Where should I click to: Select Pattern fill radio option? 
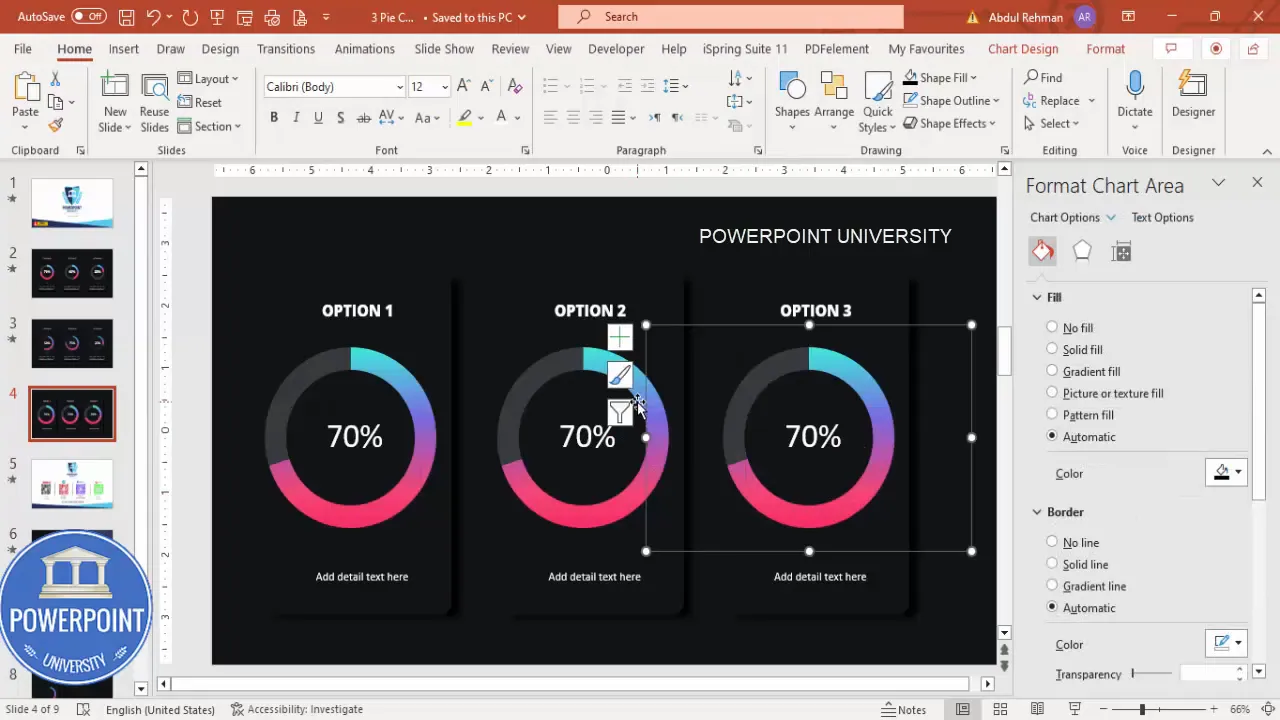click(1052, 414)
